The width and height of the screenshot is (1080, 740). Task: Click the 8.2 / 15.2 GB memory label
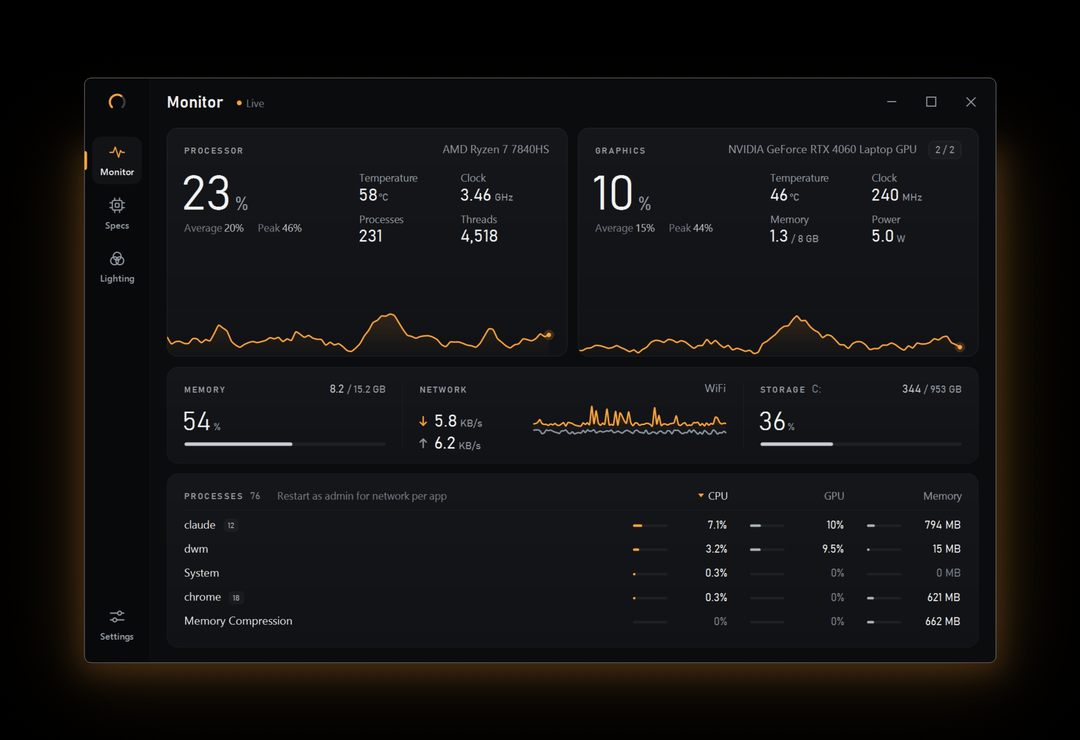[357, 389]
